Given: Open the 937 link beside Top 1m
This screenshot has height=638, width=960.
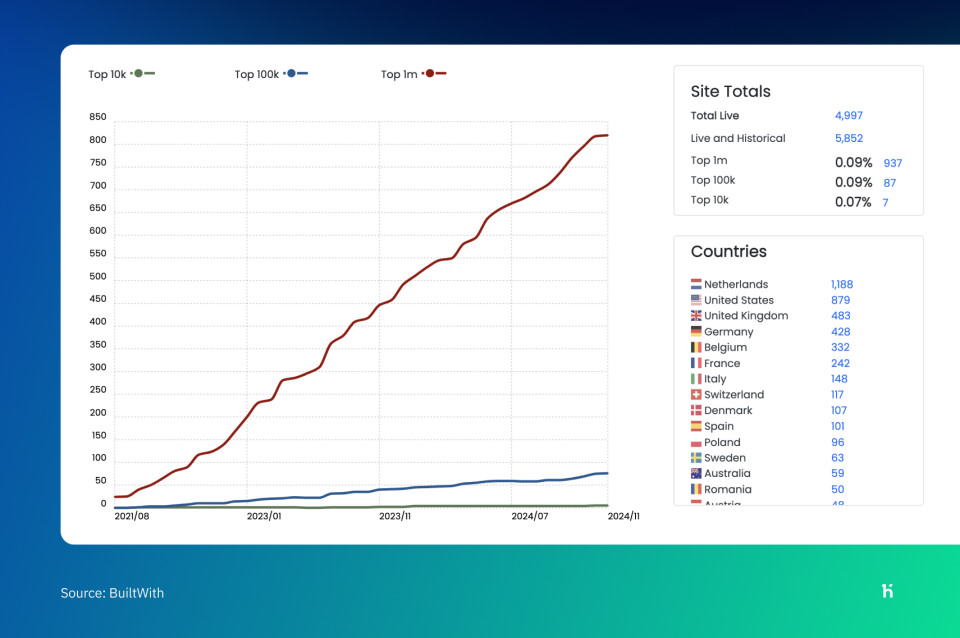Looking at the screenshot, I should pos(892,163).
